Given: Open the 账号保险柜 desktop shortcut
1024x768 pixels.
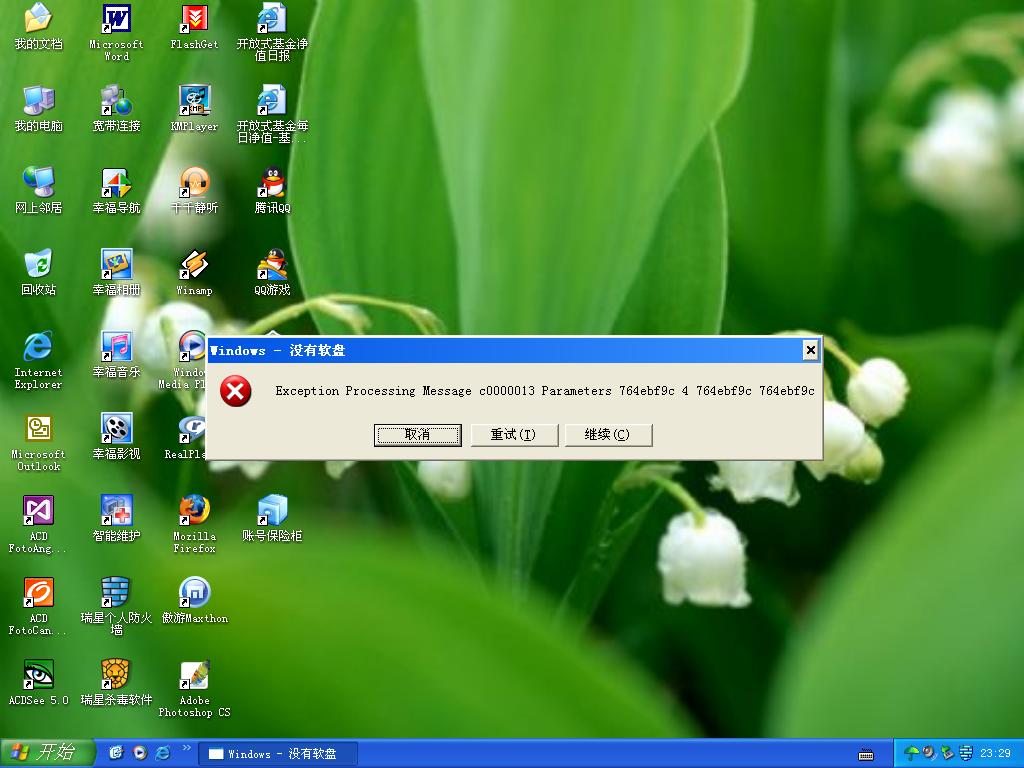Looking at the screenshot, I should click(272, 519).
